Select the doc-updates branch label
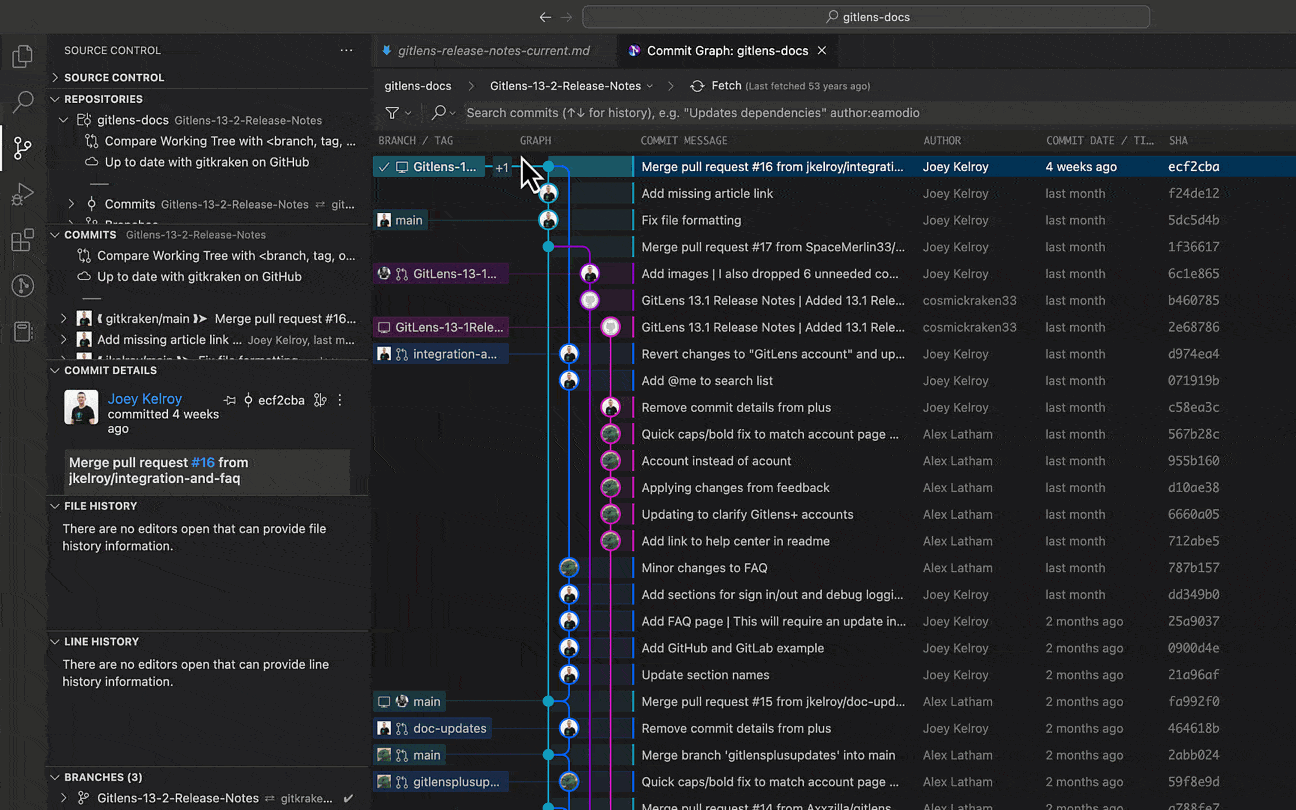The width and height of the screenshot is (1296, 810). (x=434, y=728)
